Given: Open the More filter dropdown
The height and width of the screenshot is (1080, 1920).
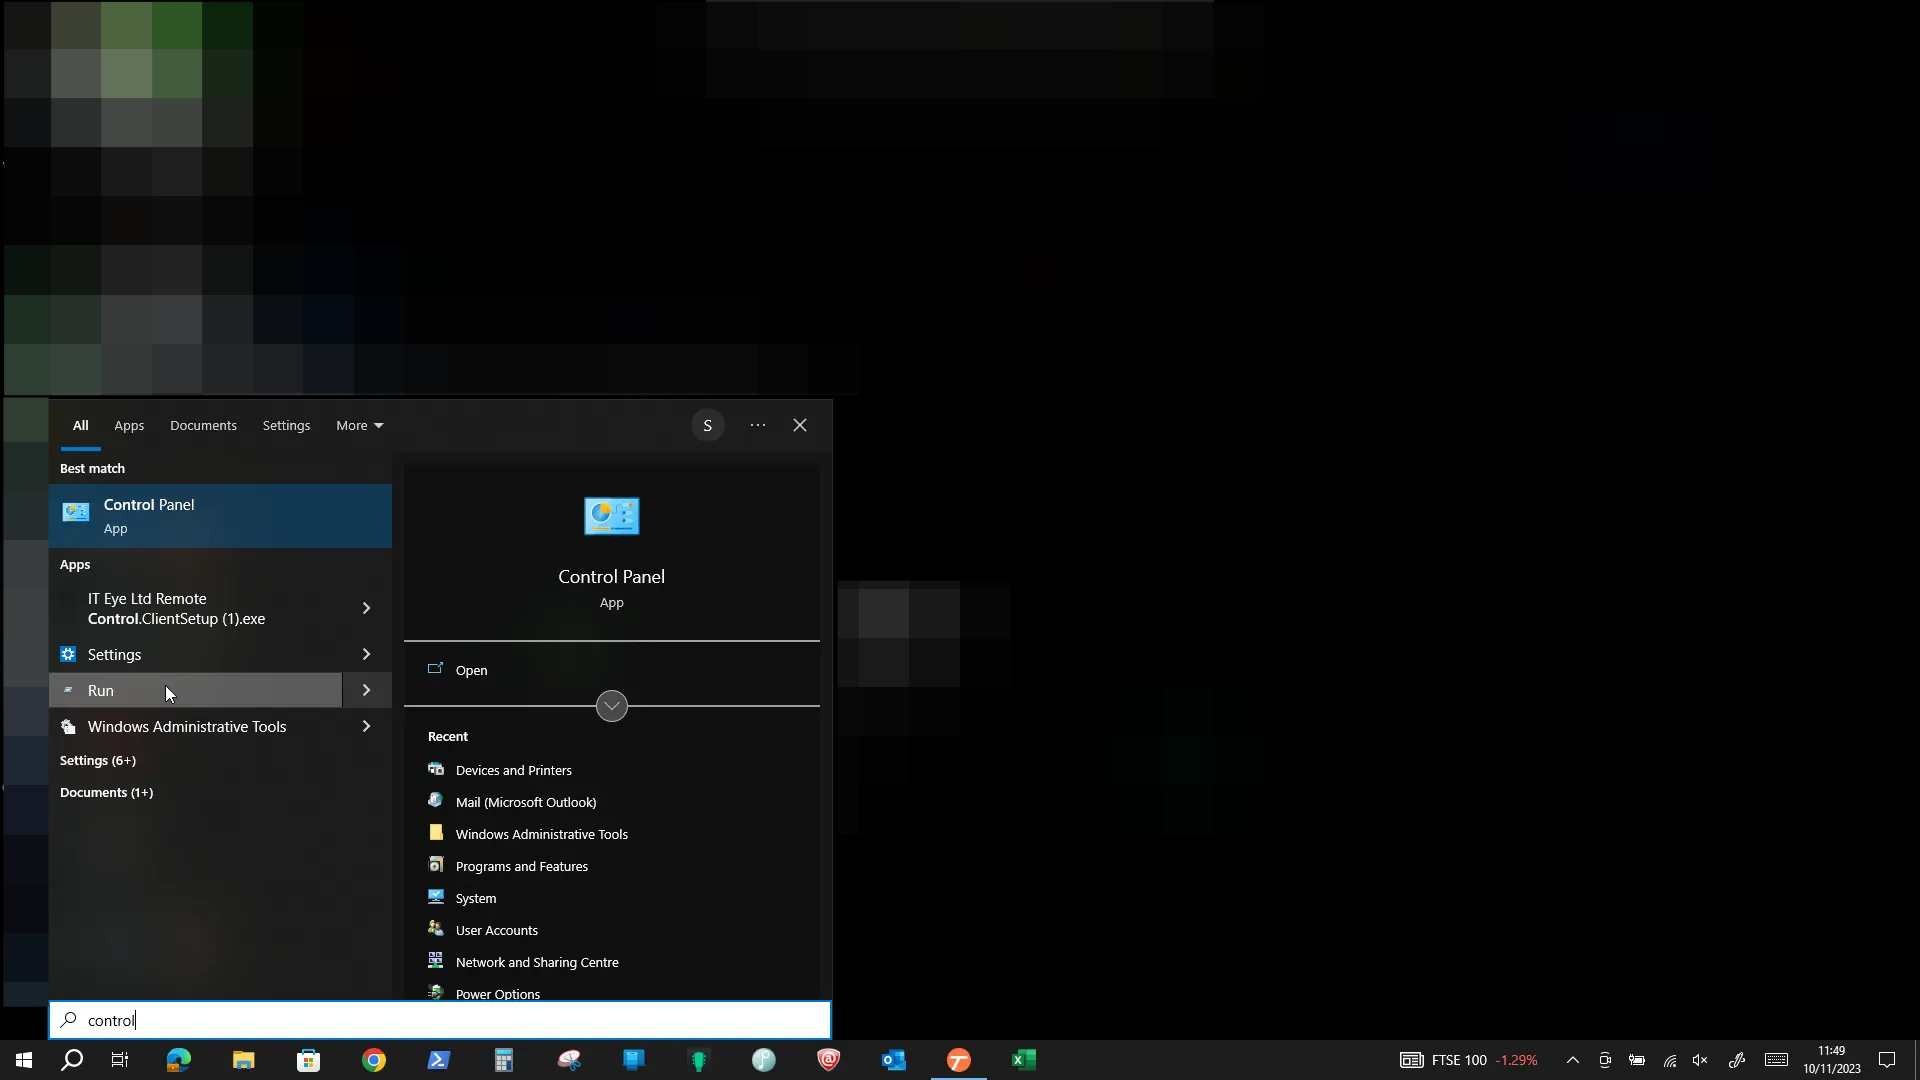Looking at the screenshot, I should coord(360,425).
